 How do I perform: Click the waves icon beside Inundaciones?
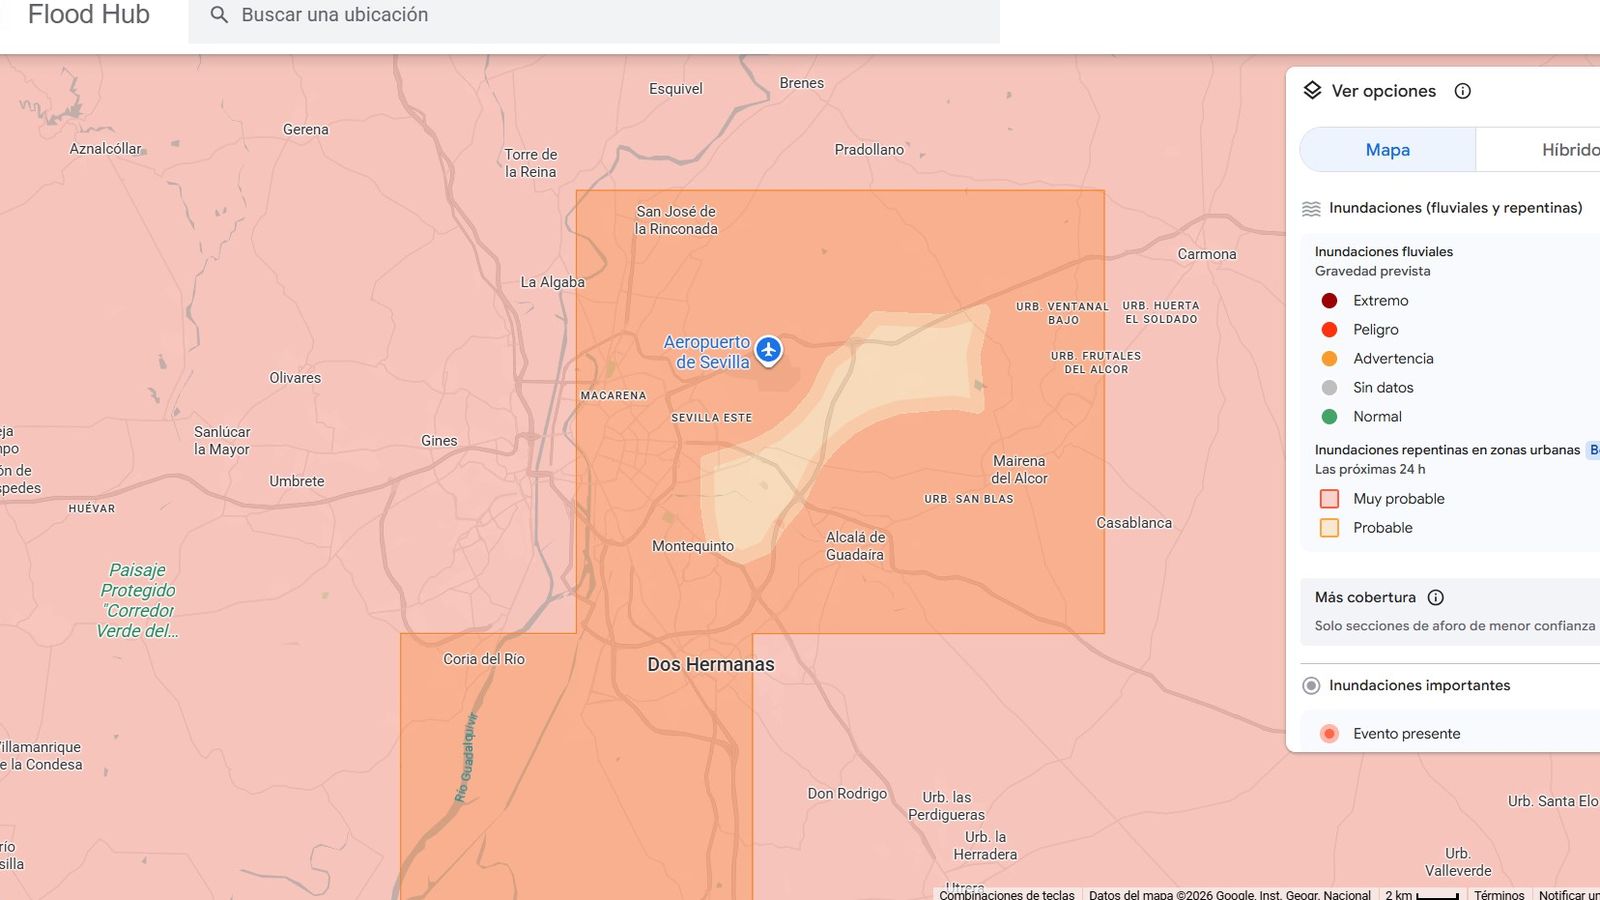point(1311,208)
